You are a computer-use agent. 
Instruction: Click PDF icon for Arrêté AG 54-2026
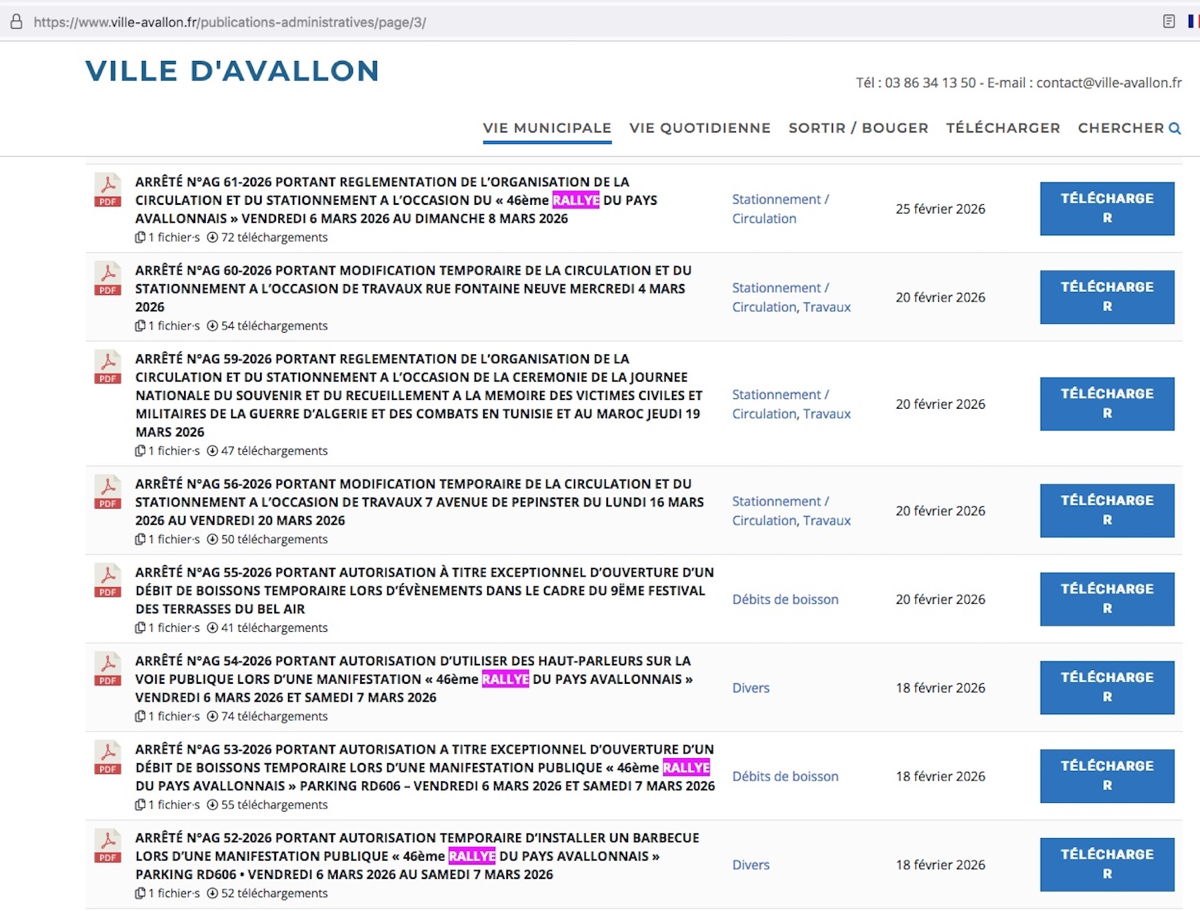pos(108,668)
